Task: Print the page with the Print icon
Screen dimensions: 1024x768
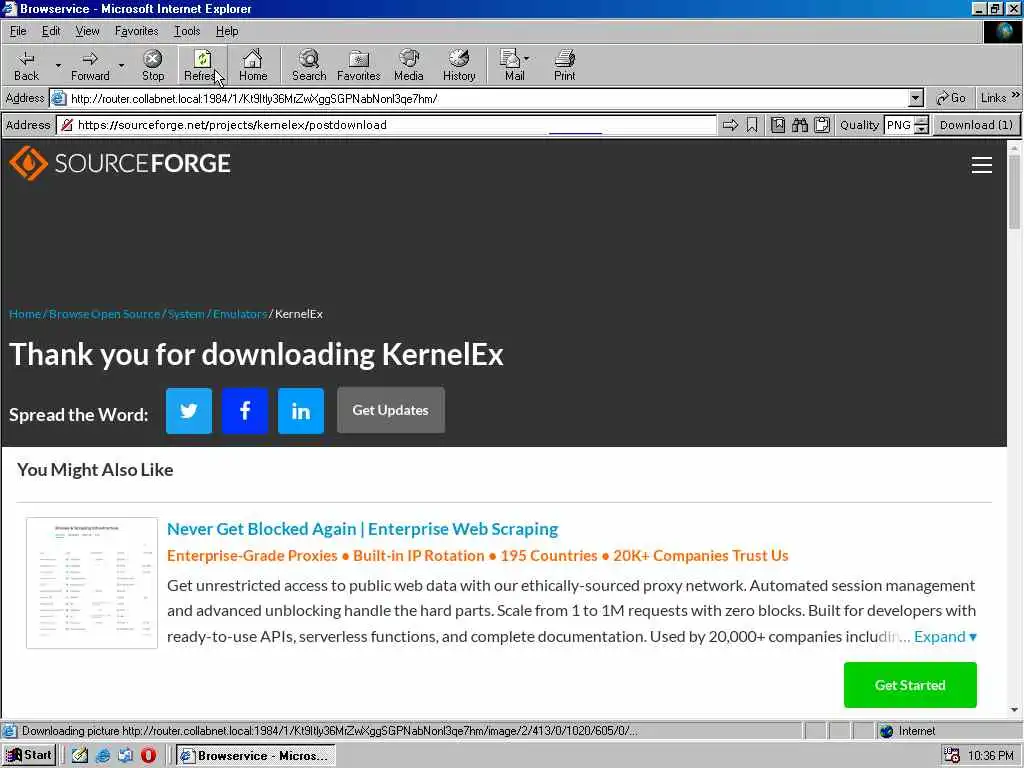Action: click(564, 65)
